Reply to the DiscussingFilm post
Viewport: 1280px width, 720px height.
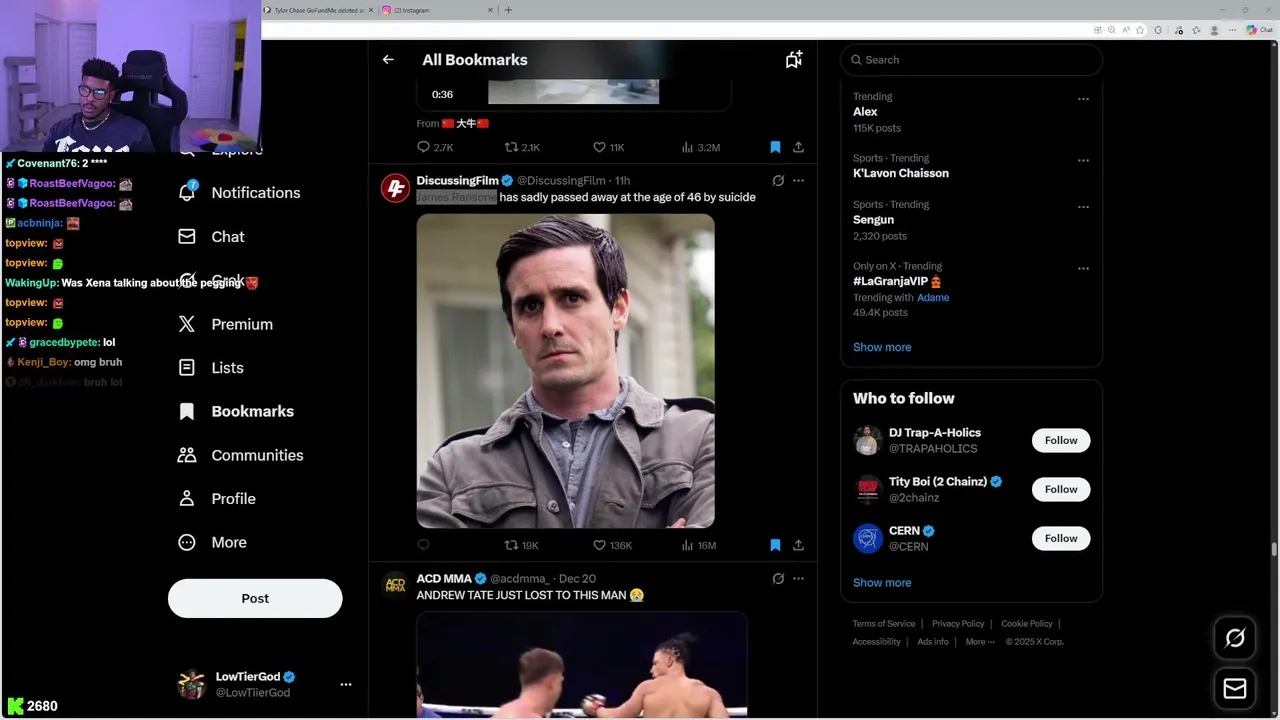pyautogui.click(x=424, y=545)
